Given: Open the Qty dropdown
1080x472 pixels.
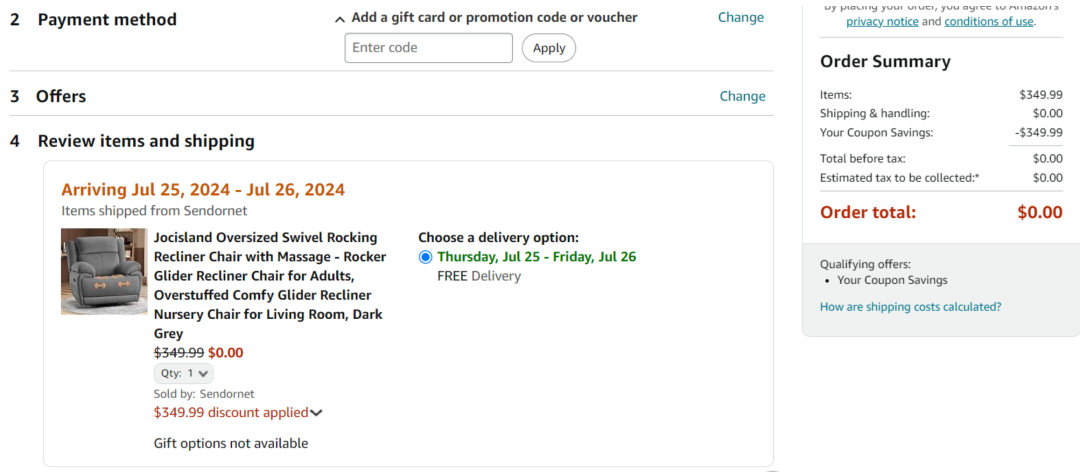Looking at the screenshot, I should (x=183, y=373).
